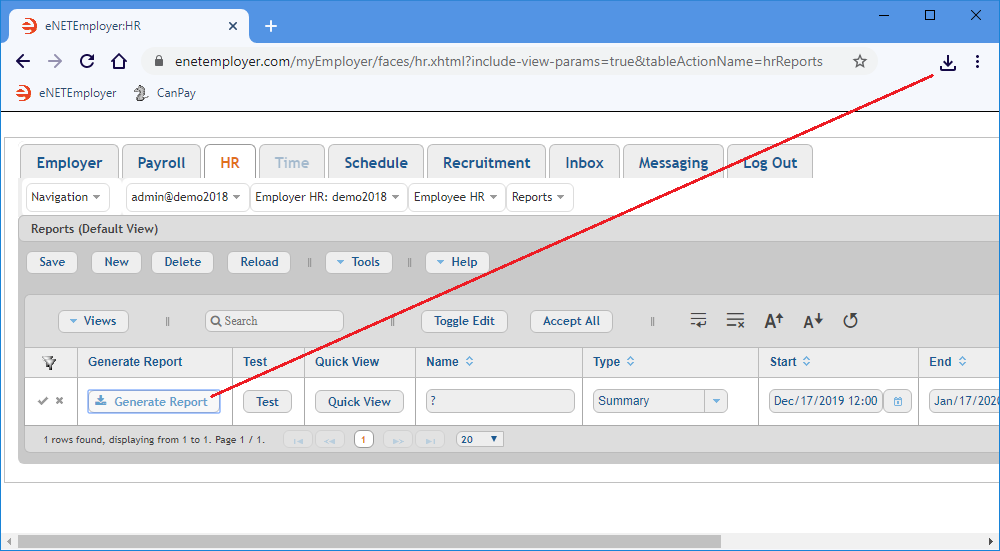Click the filter funnel icon in table header

[x=49, y=362]
